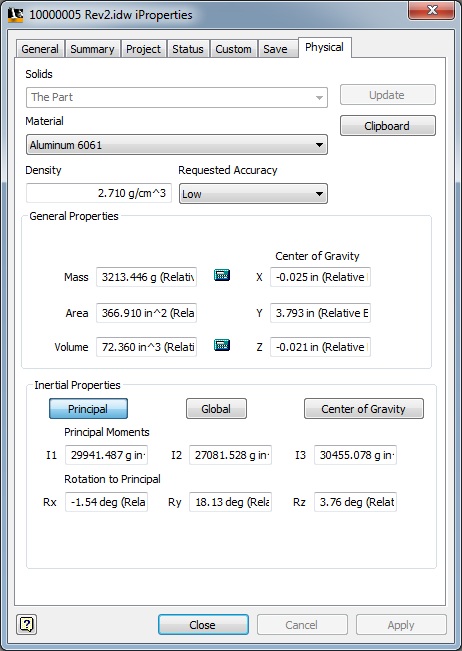Select the Principal inertial properties button
462x651 pixels.
point(88,409)
